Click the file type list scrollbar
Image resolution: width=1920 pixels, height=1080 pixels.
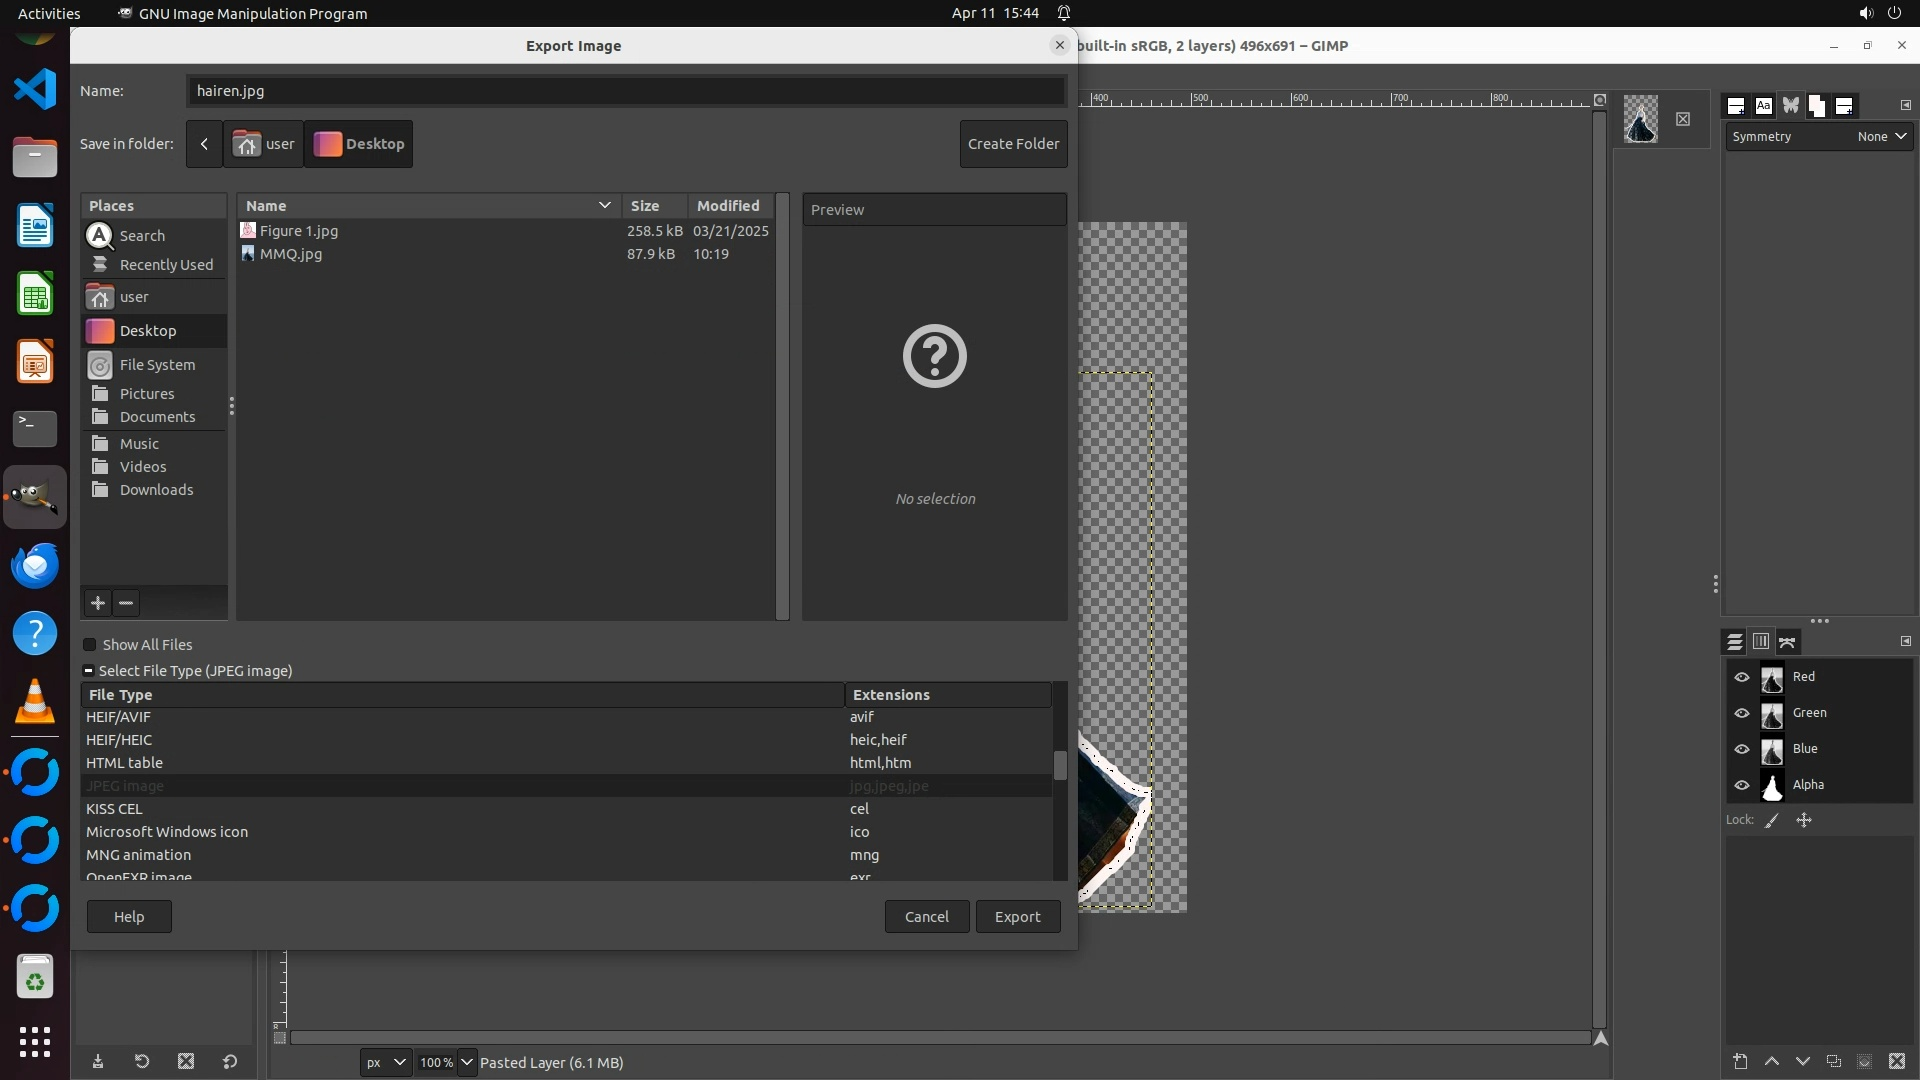click(x=1060, y=765)
